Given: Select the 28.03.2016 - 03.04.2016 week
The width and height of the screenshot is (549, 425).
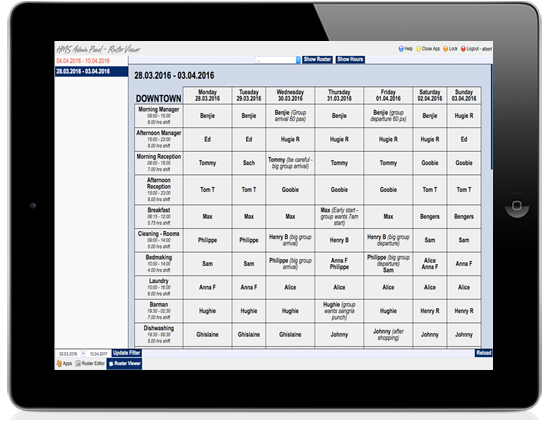Looking at the screenshot, I should (91, 71).
